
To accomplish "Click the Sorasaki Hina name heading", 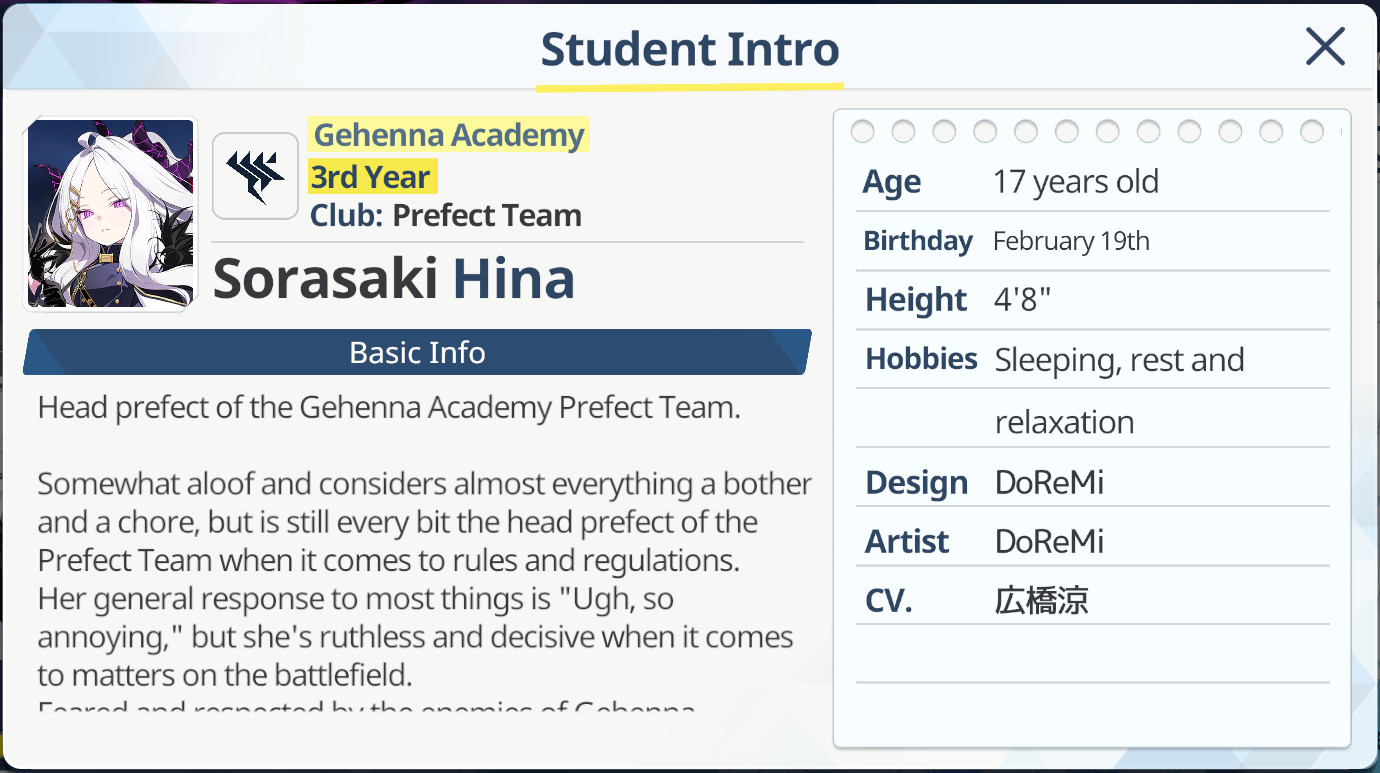I will (x=394, y=279).
